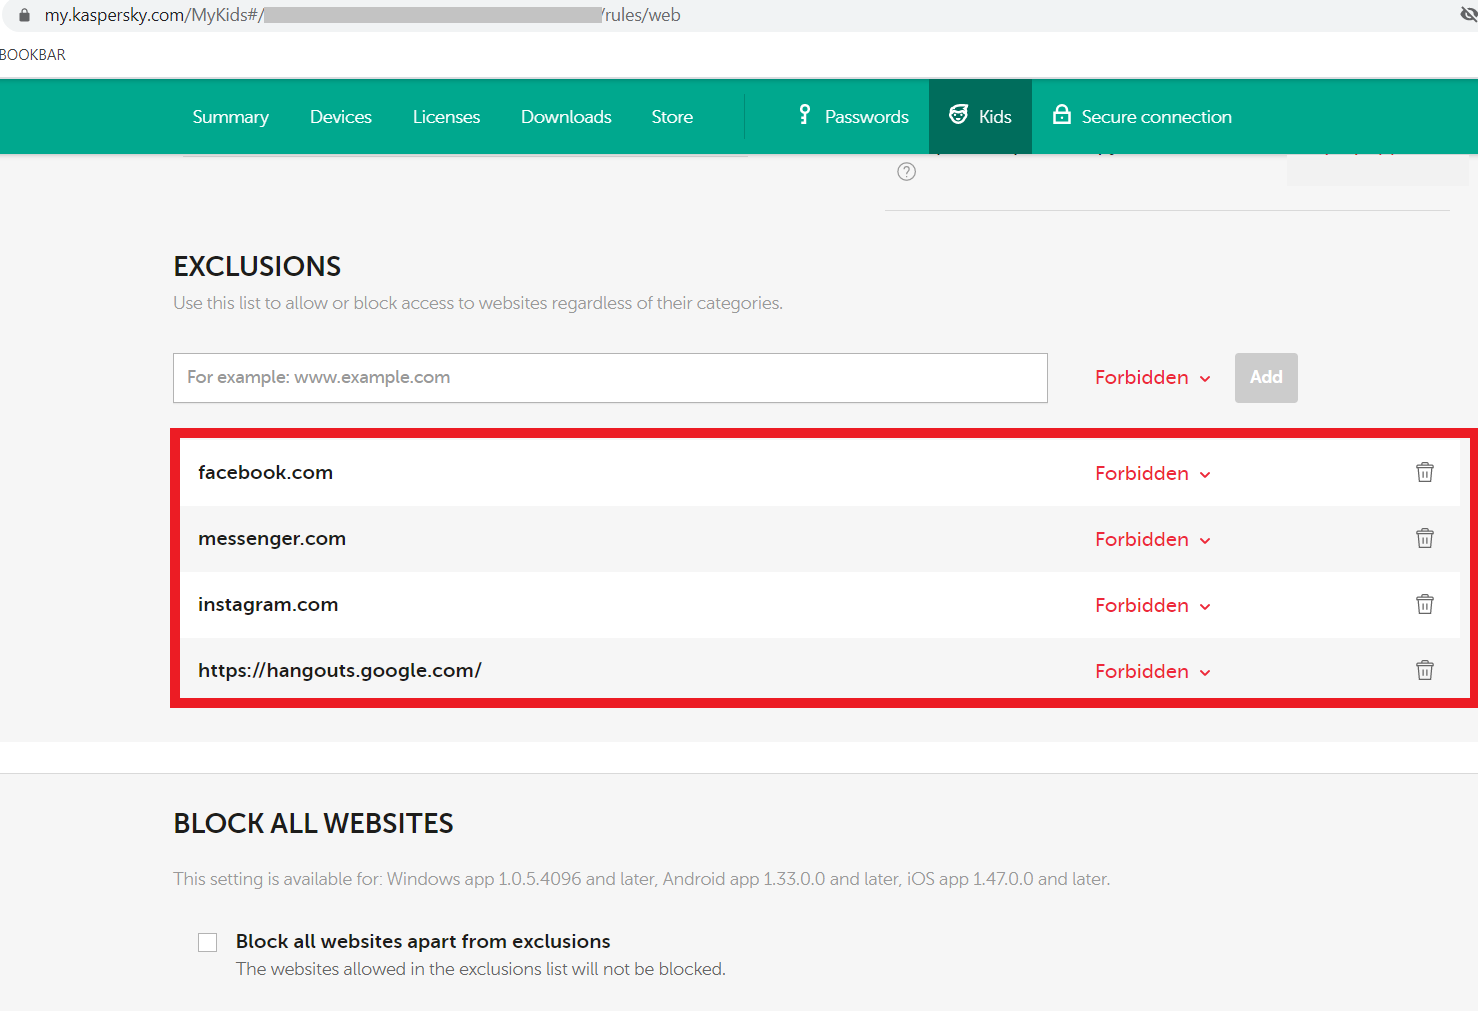Change hangouts.google.com Forbidden status dropdown

(1153, 672)
